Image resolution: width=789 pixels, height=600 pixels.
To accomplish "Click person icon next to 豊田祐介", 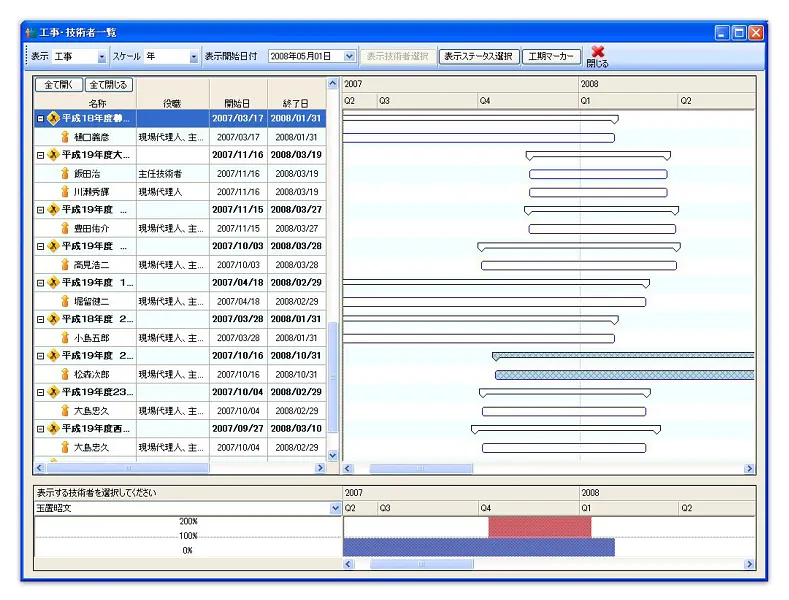I will click(65, 228).
